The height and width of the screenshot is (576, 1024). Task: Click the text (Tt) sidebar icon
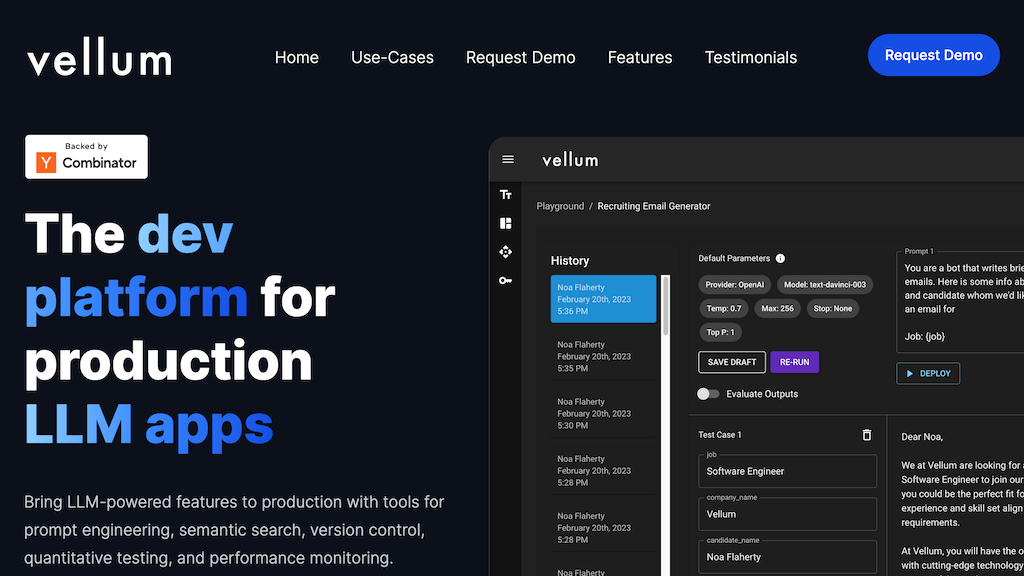[506, 195]
